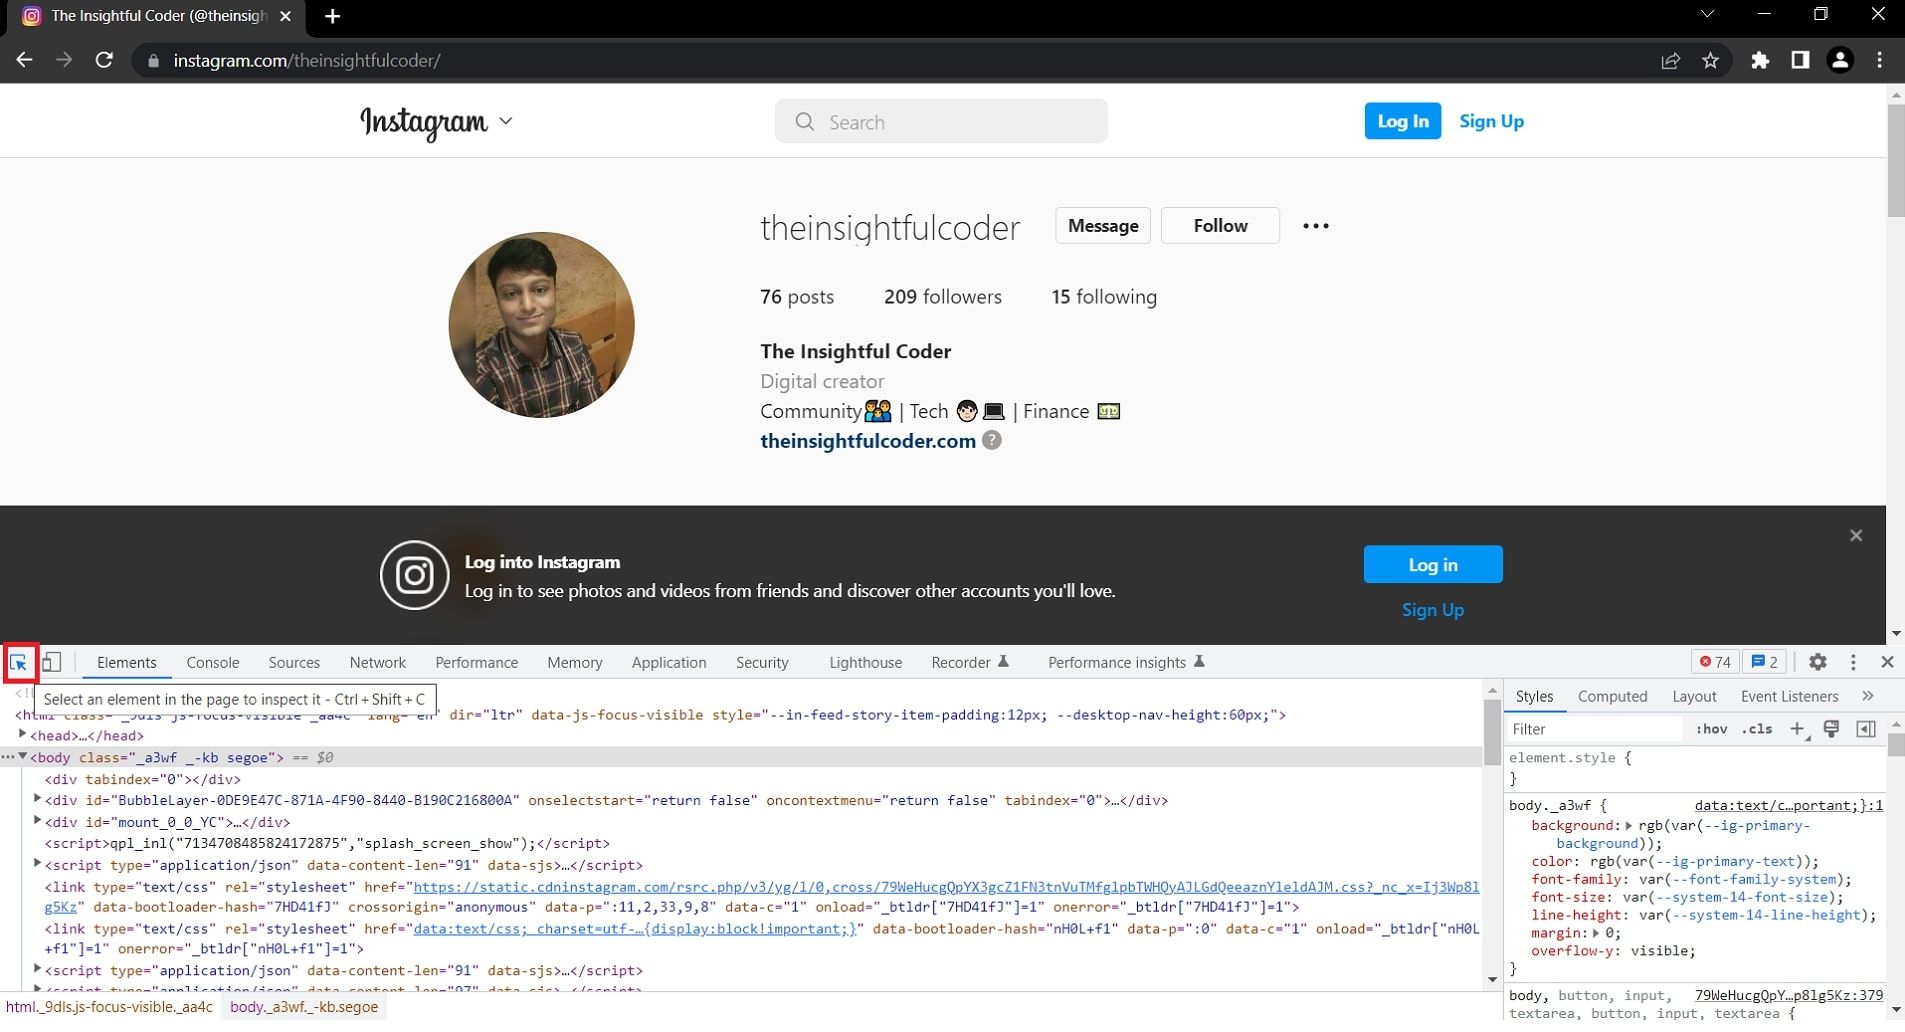View the 209 followers list
This screenshot has width=1905, height=1032.
click(x=943, y=297)
